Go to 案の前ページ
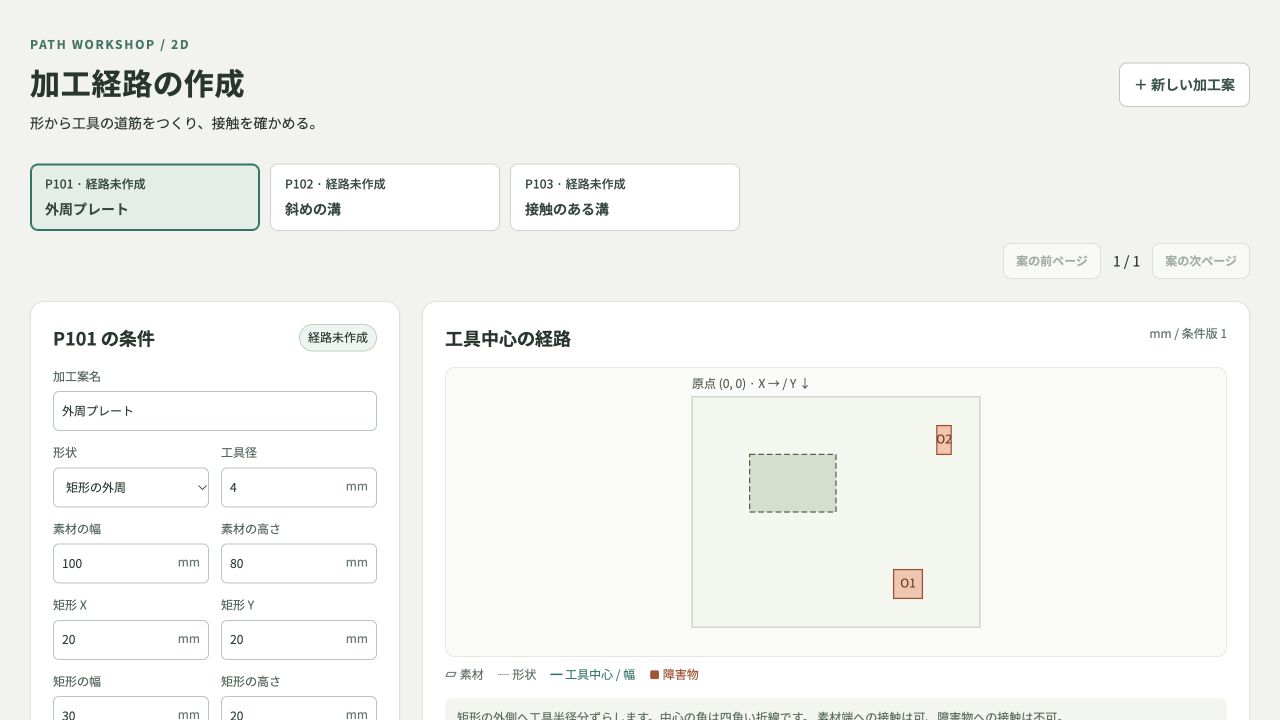 pyautogui.click(x=1052, y=261)
